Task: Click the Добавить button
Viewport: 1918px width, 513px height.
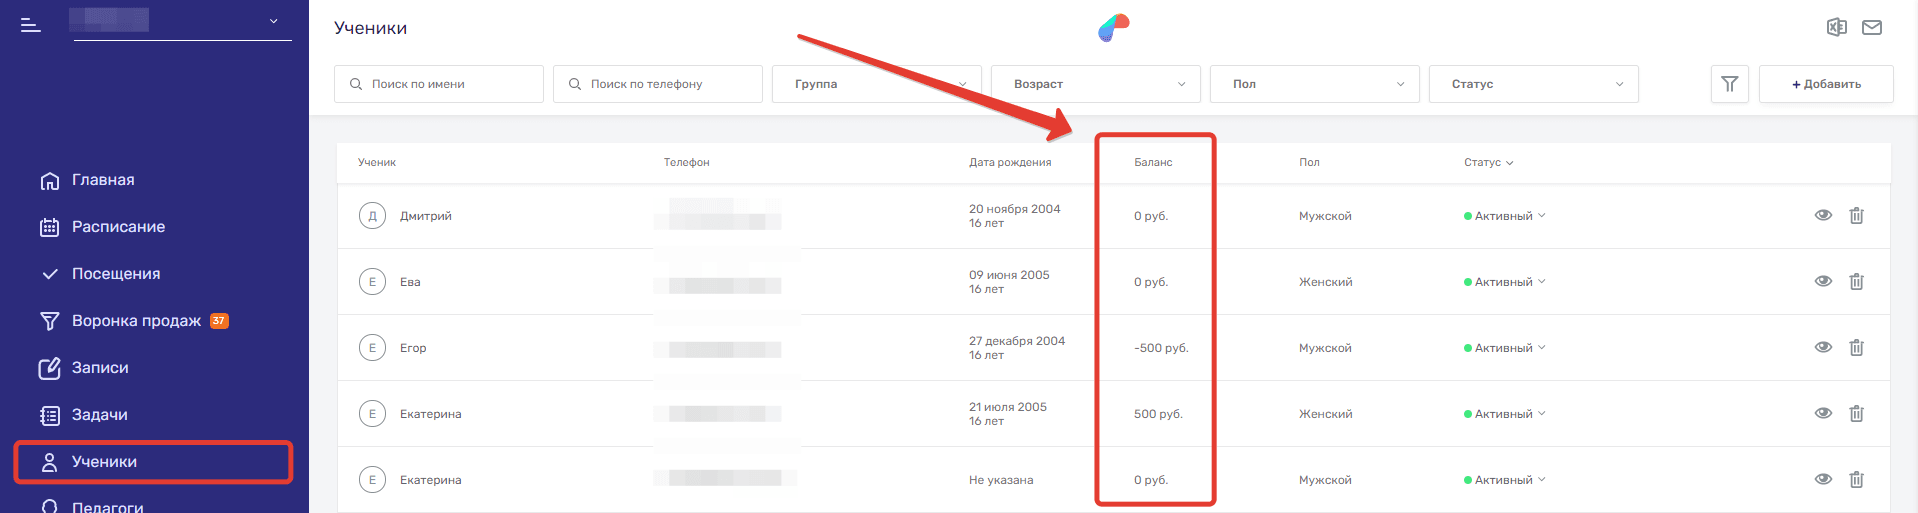Action: (x=1825, y=84)
